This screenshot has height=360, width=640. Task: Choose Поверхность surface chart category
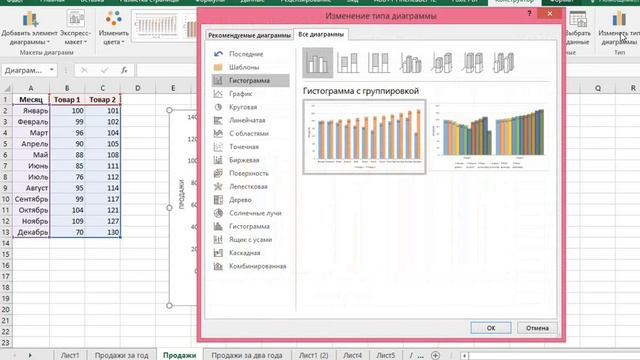(250, 173)
